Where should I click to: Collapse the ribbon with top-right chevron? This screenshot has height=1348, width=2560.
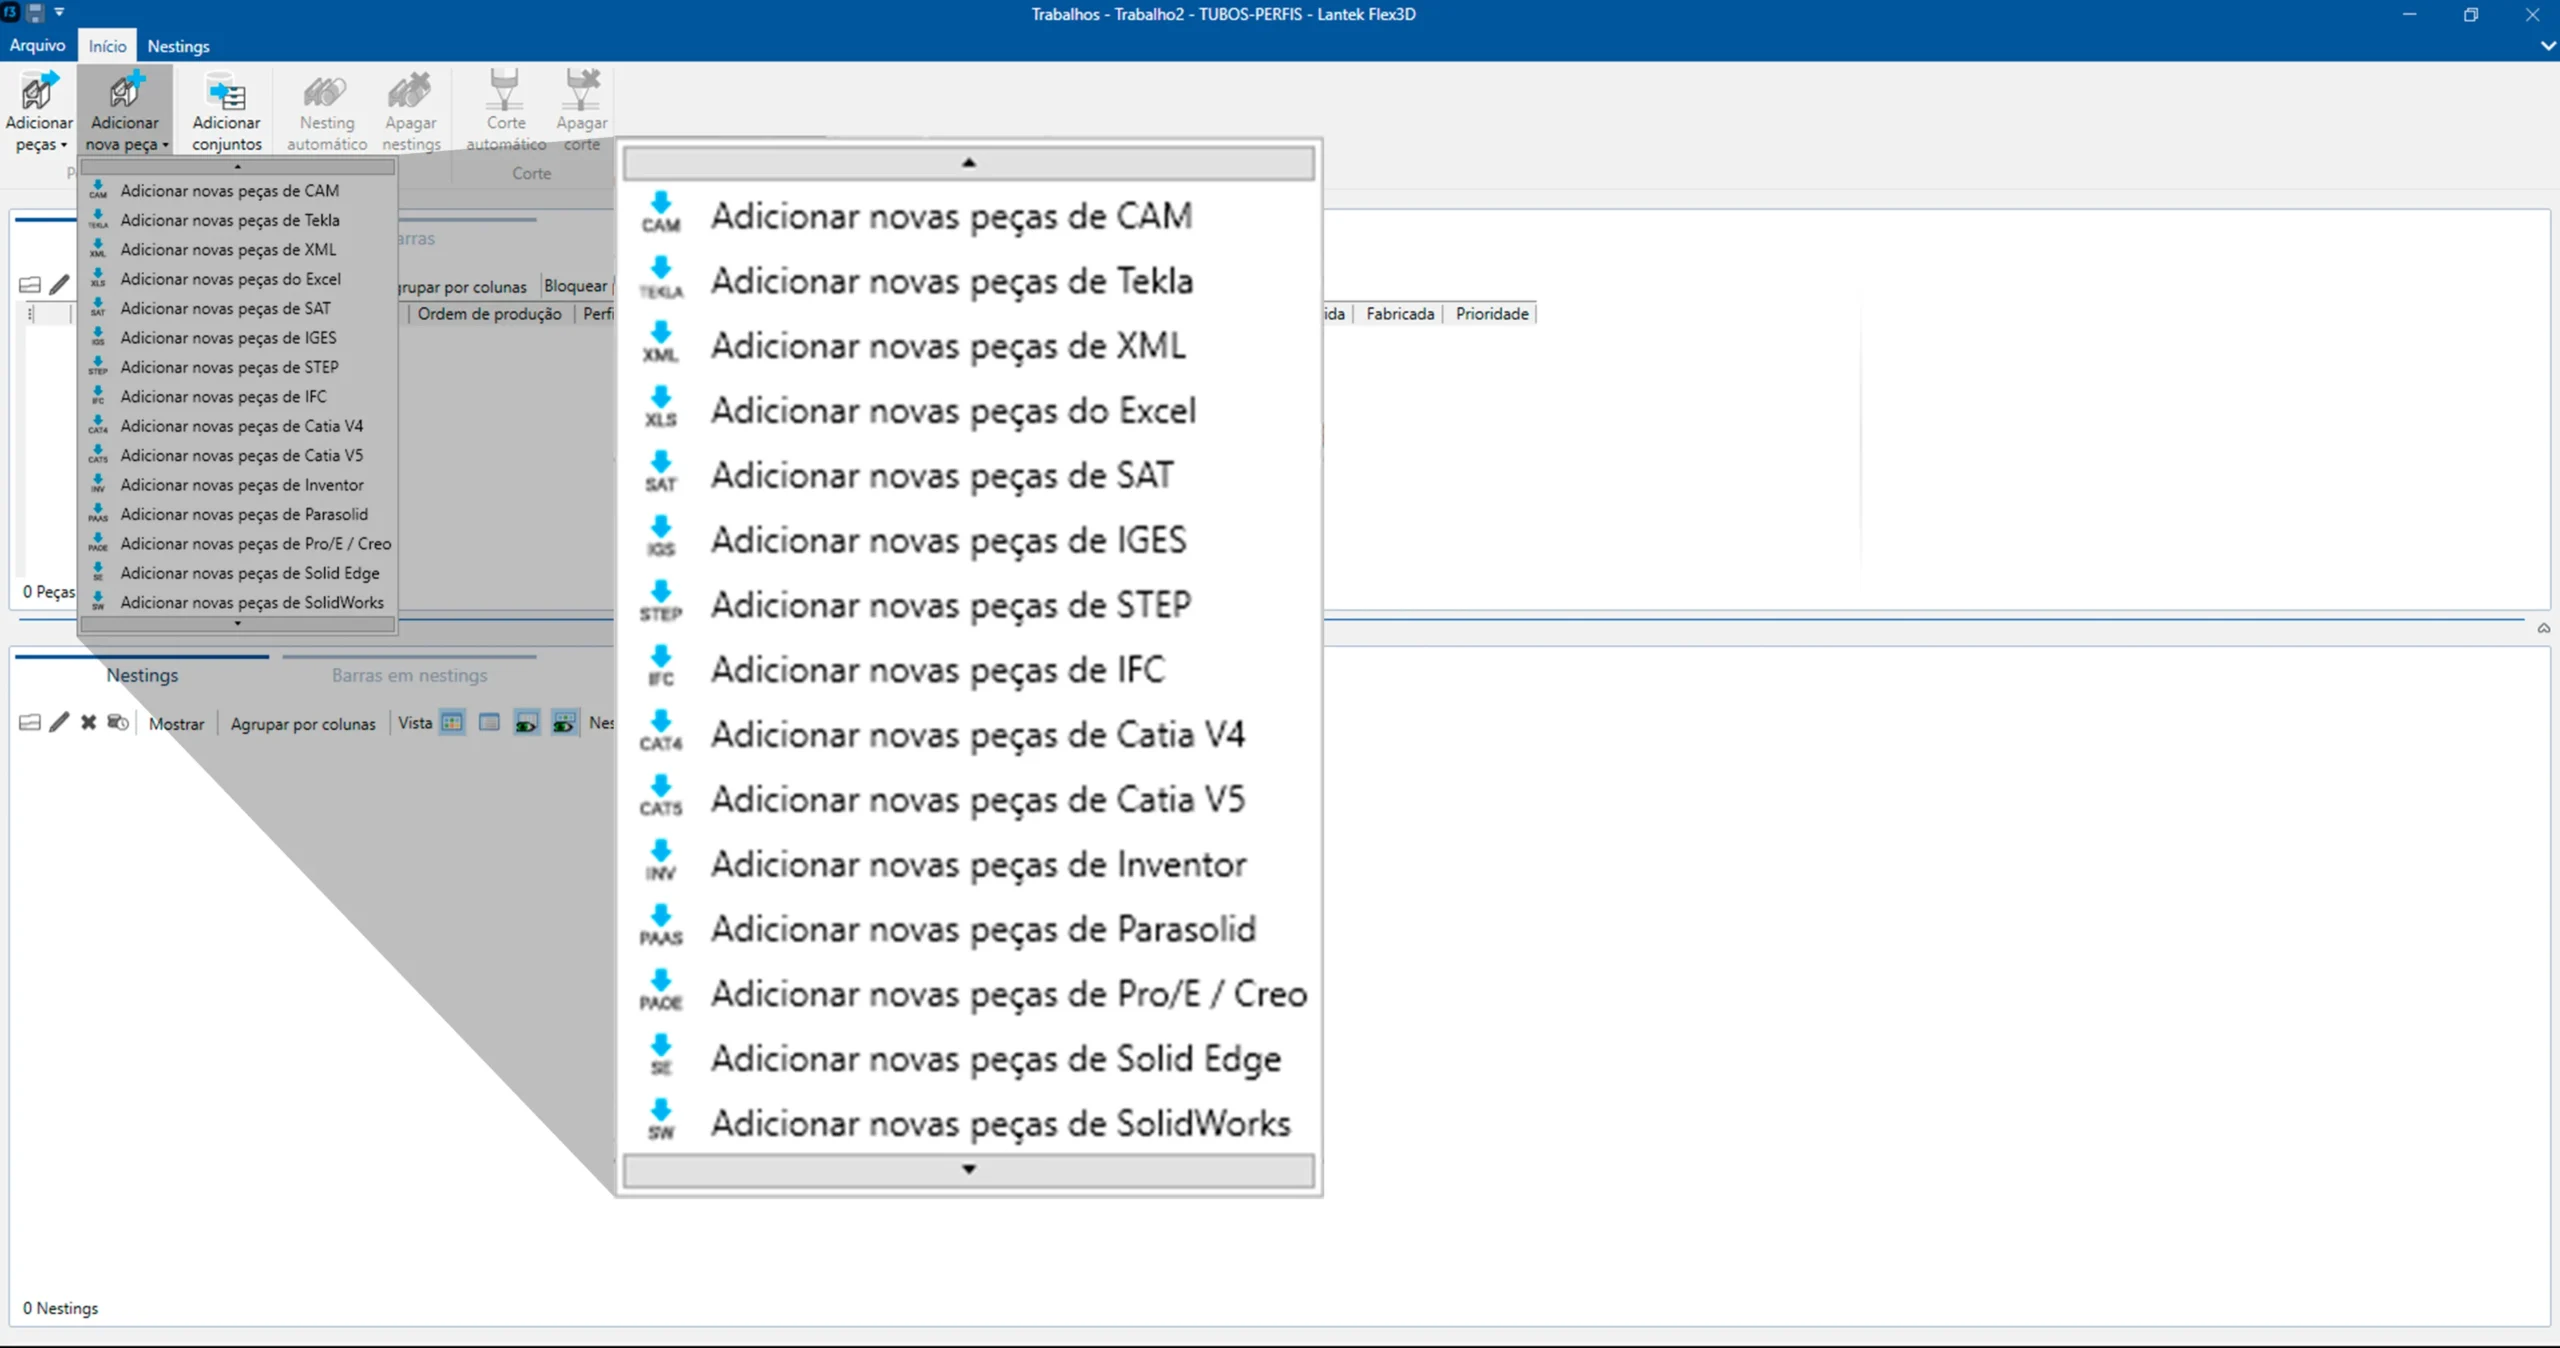[x=2547, y=46]
